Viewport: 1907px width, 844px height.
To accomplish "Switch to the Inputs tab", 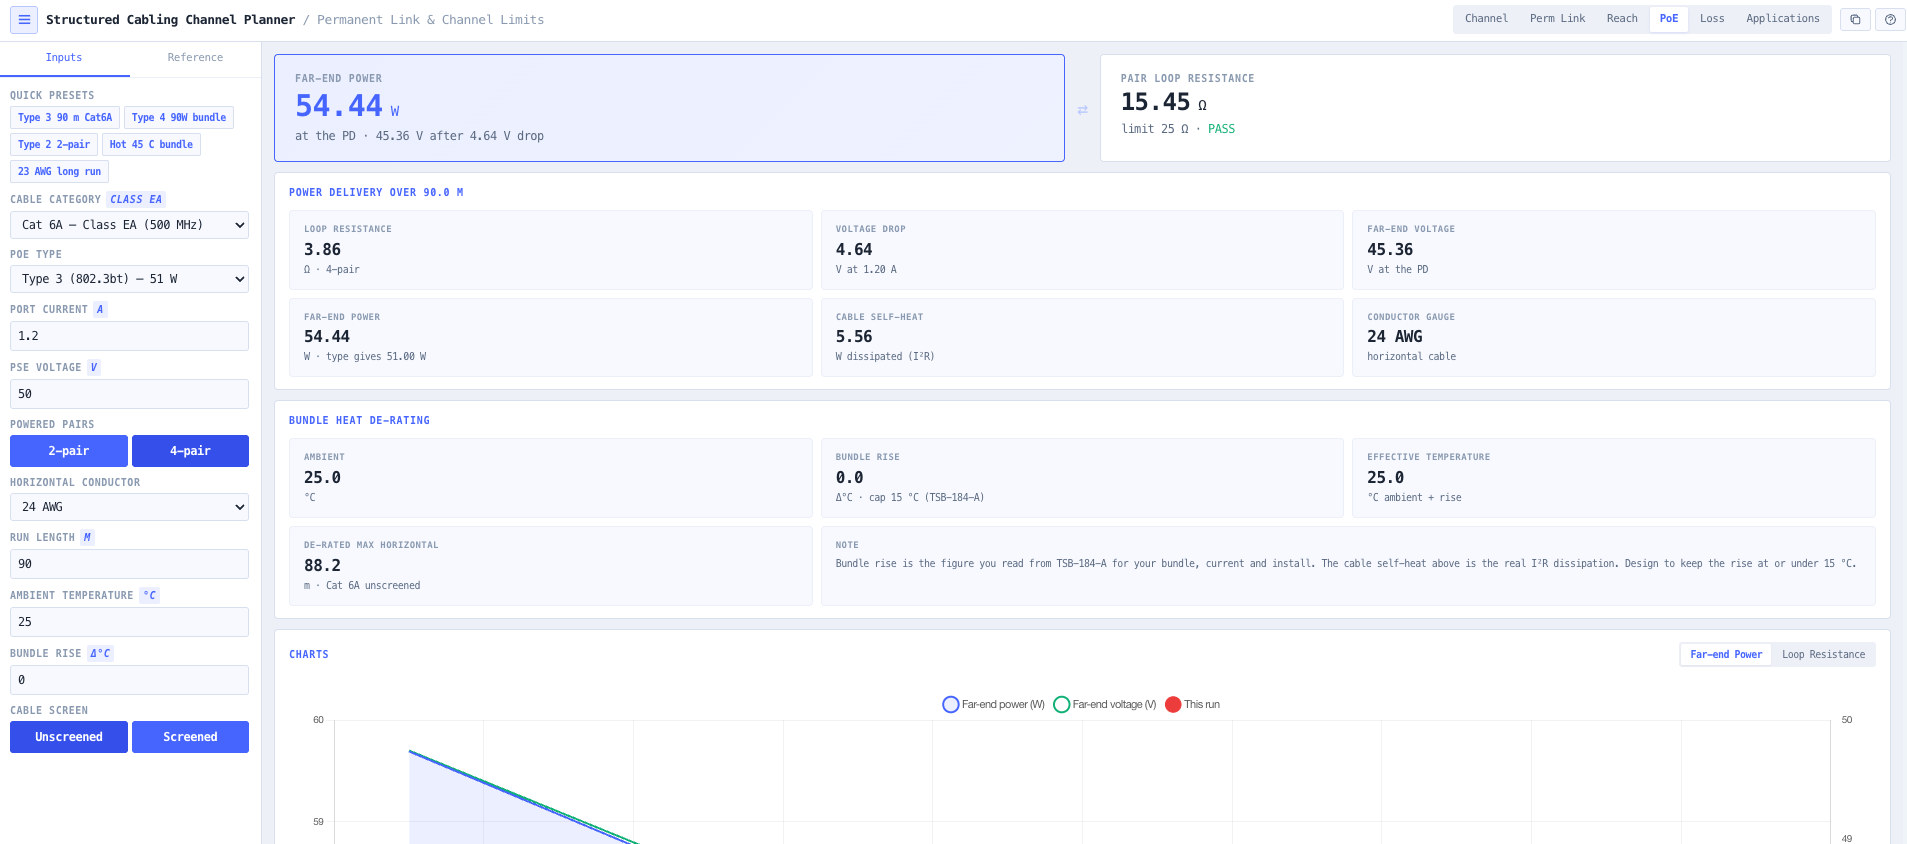I will pos(64,58).
